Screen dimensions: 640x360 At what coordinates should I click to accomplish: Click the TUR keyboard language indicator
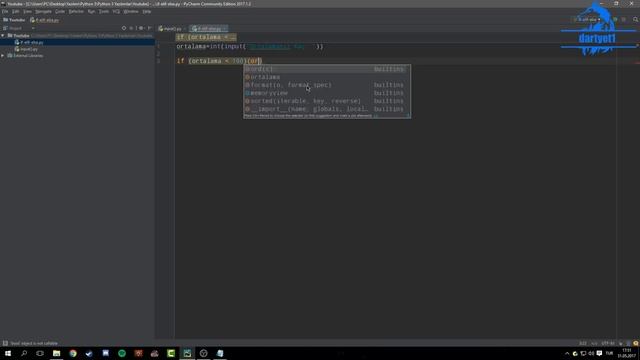[x=609, y=353]
